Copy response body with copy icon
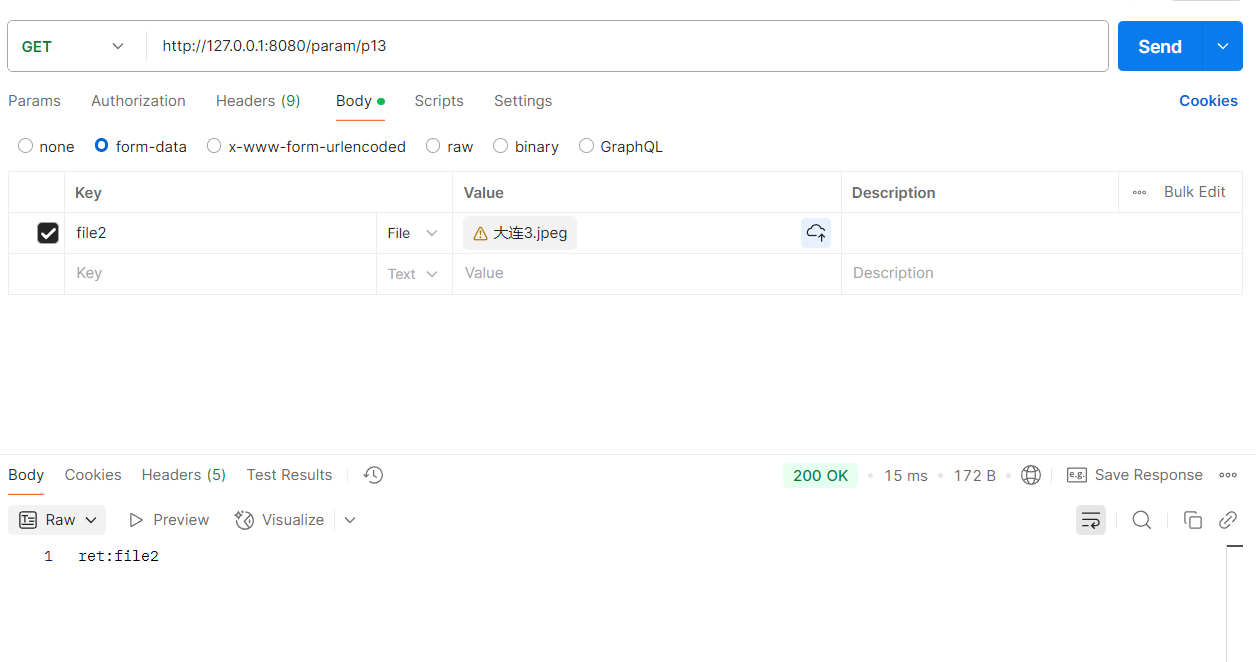 (x=1192, y=520)
